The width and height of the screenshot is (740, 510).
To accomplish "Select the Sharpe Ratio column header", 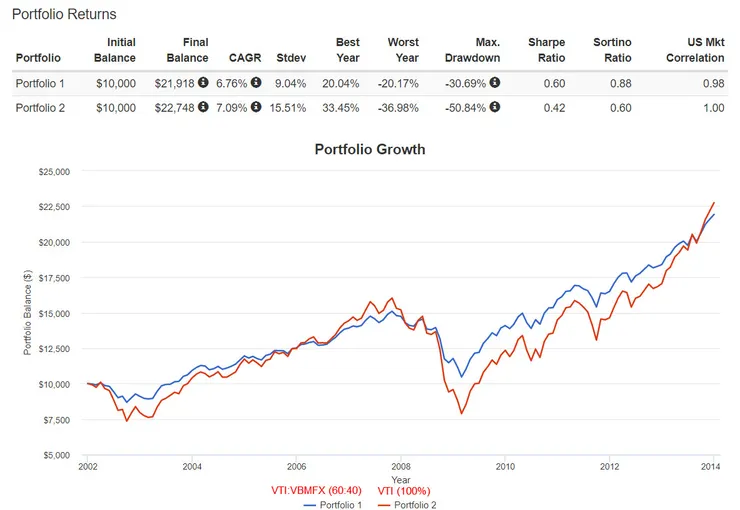I will pyautogui.click(x=546, y=50).
